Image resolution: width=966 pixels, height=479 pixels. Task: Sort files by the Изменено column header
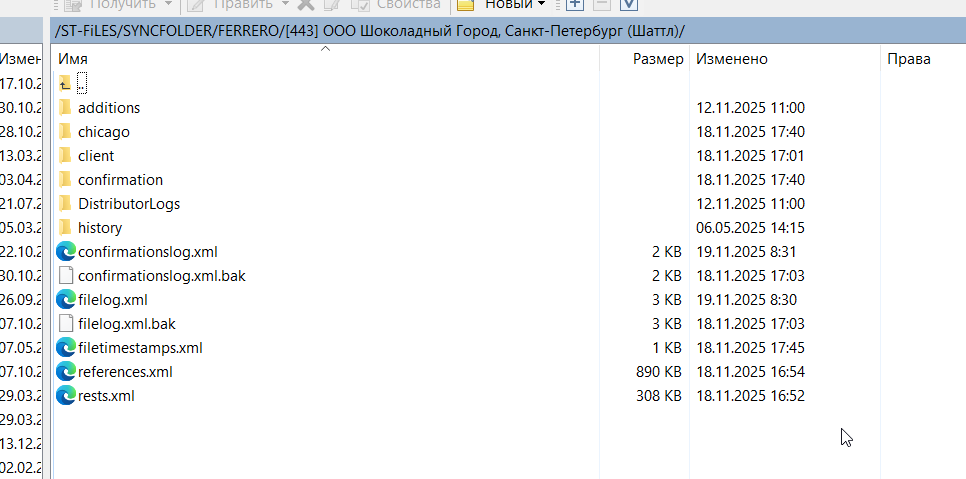785,59
